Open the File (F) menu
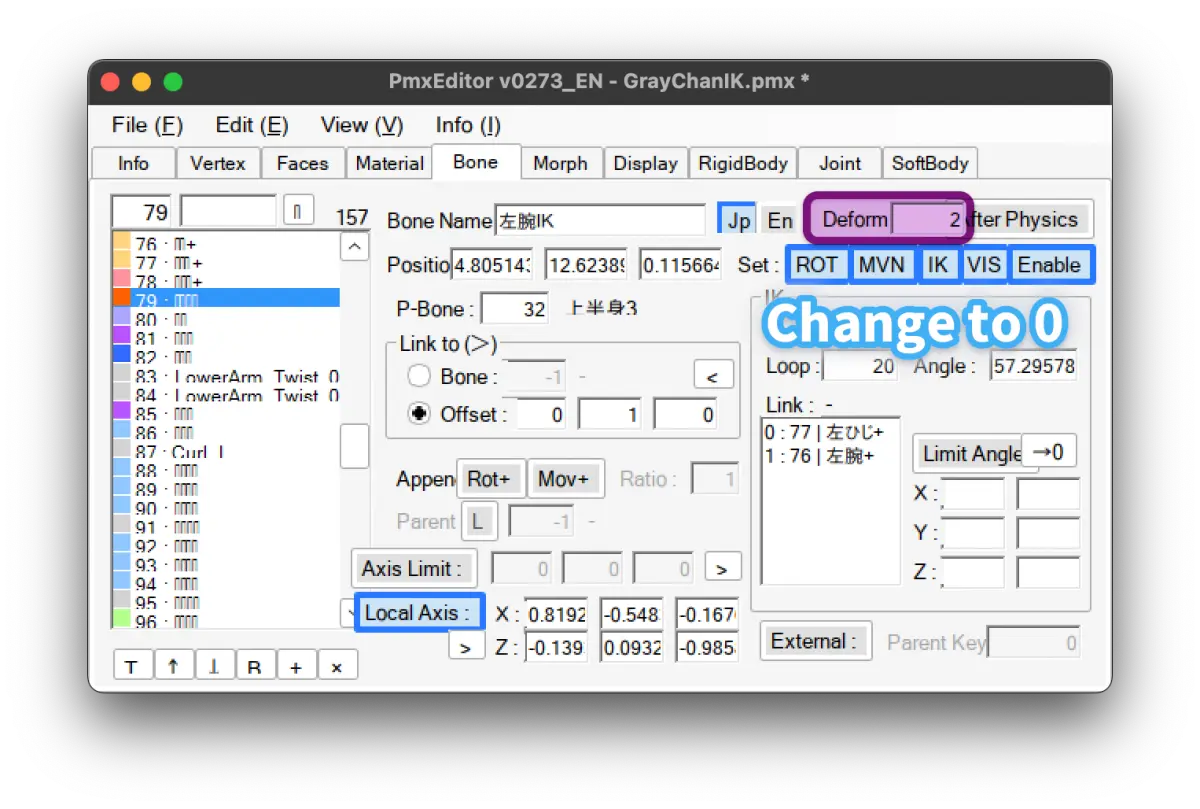Image resolution: width=1200 pixels, height=809 pixels. point(147,125)
